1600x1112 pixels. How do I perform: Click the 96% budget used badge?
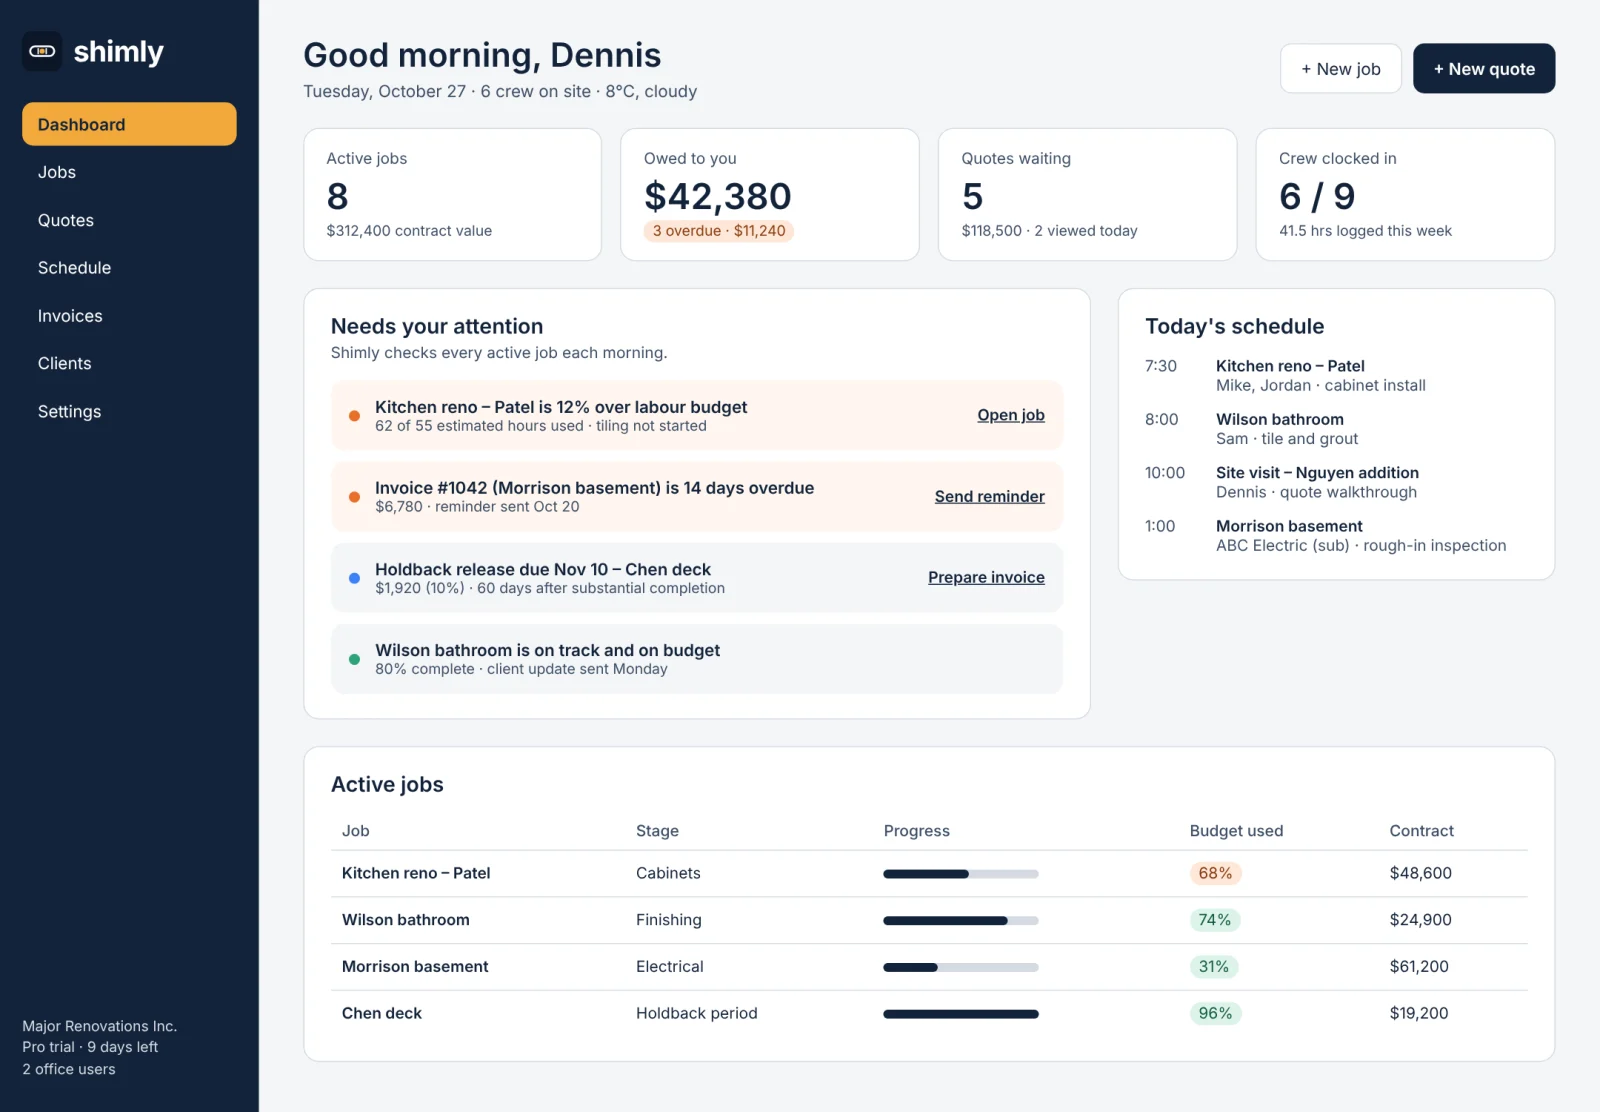[x=1215, y=1013]
